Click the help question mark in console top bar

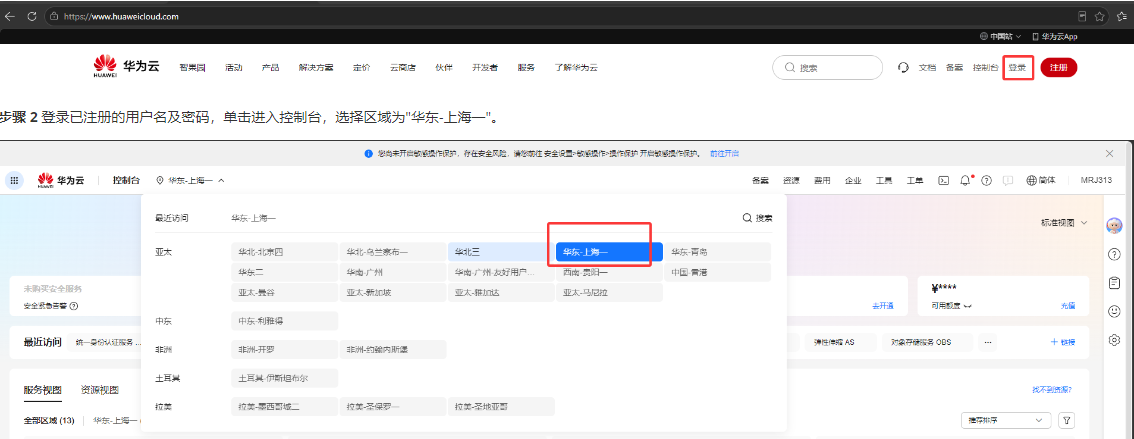(x=986, y=180)
